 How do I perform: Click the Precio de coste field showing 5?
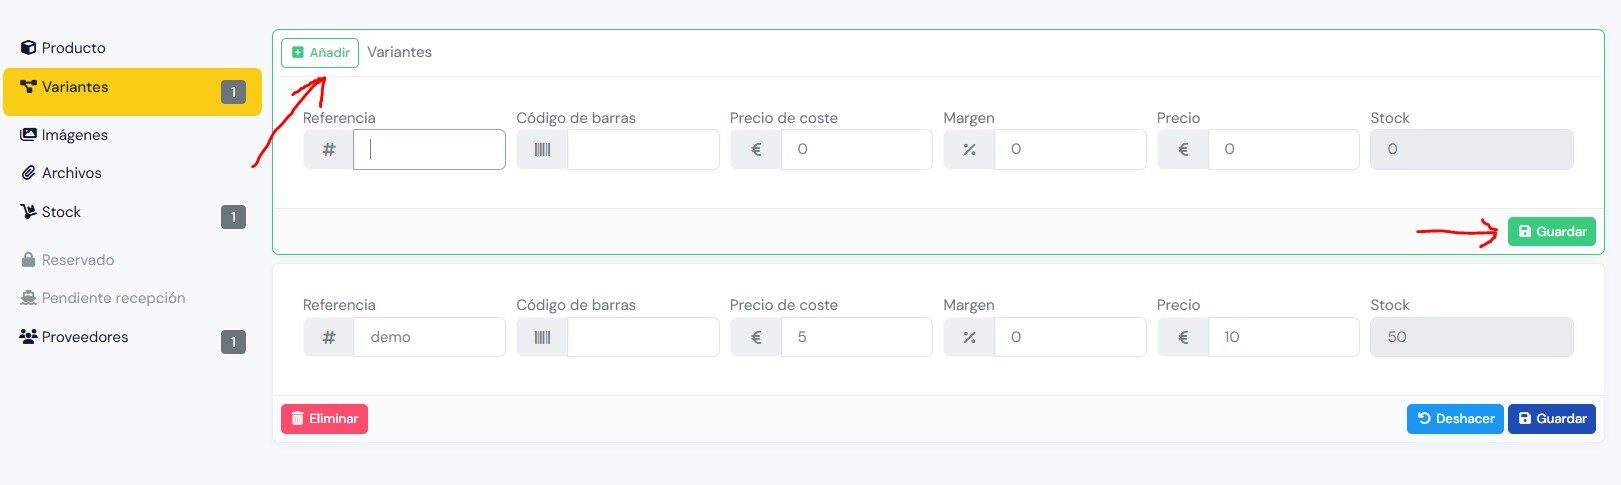tap(856, 337)
